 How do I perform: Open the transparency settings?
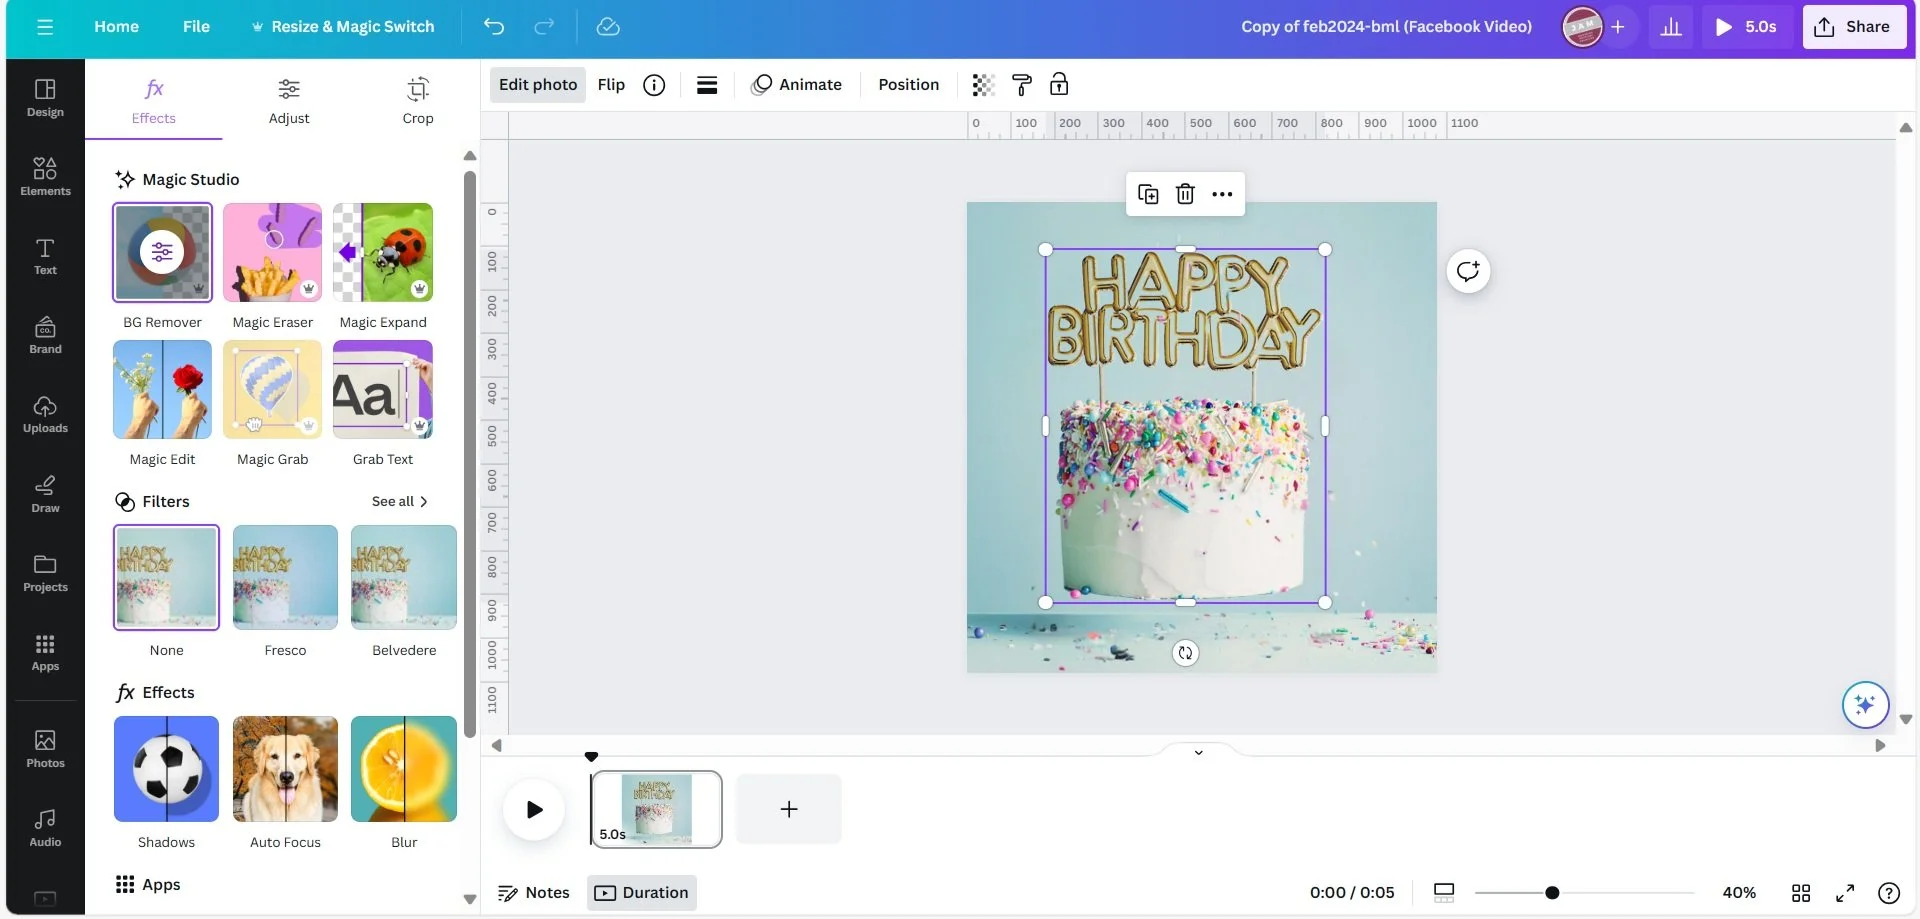coord(982,85)
